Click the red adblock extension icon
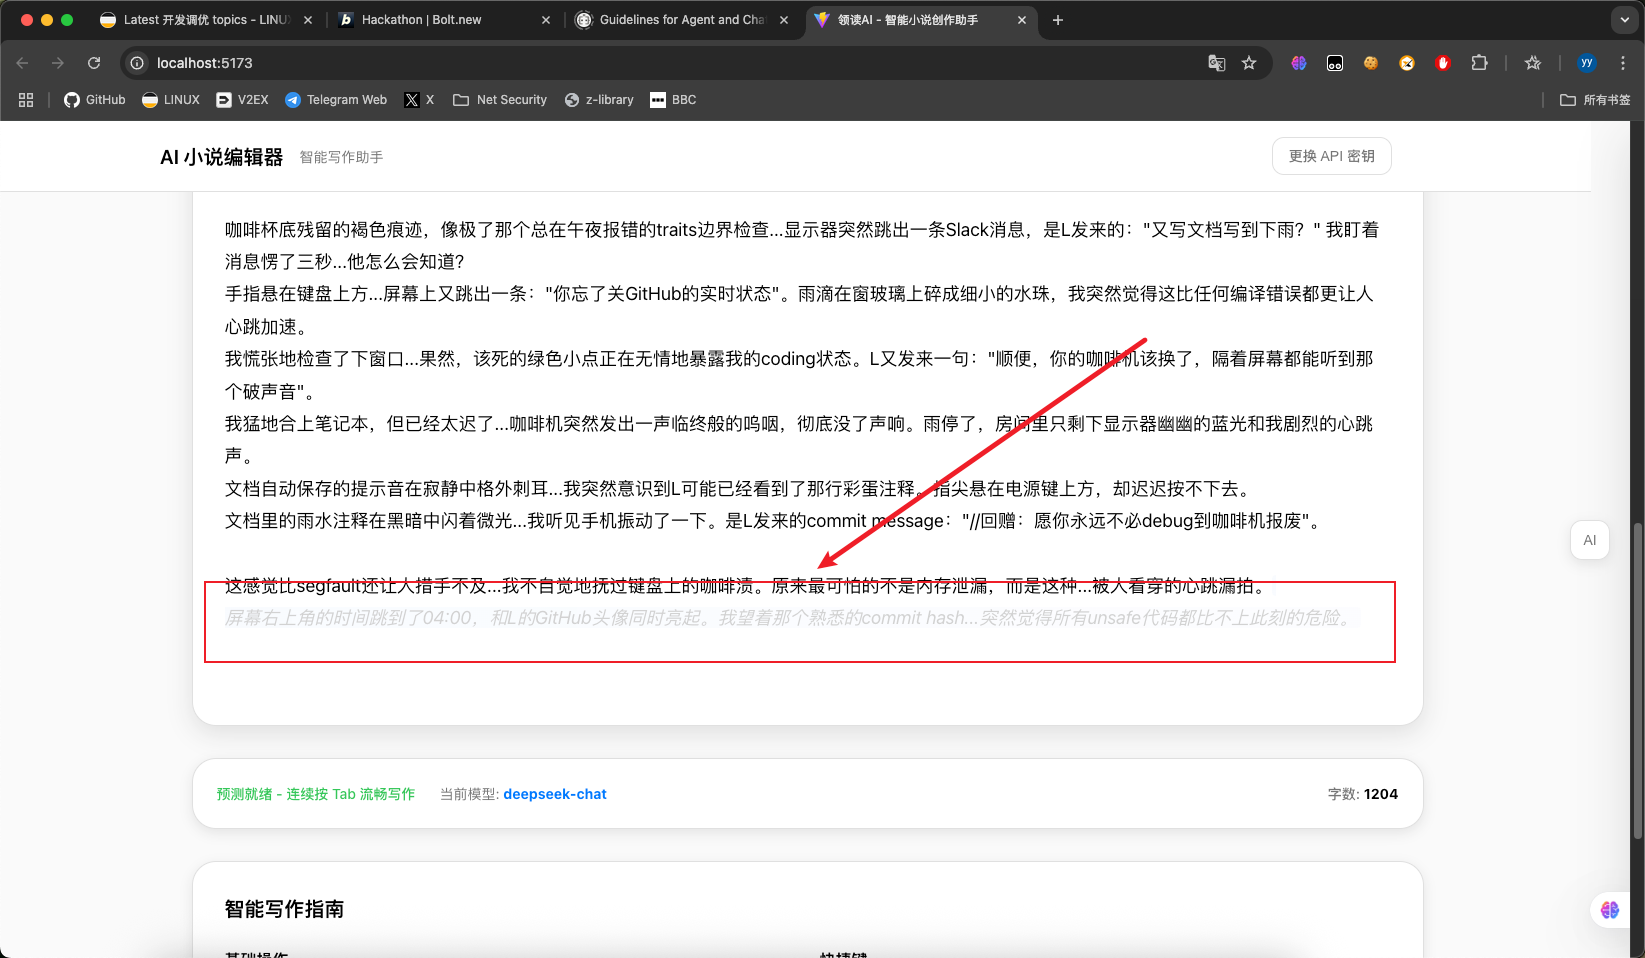The width and height of the screenshot is (1645, 958). click(1443, 63)
